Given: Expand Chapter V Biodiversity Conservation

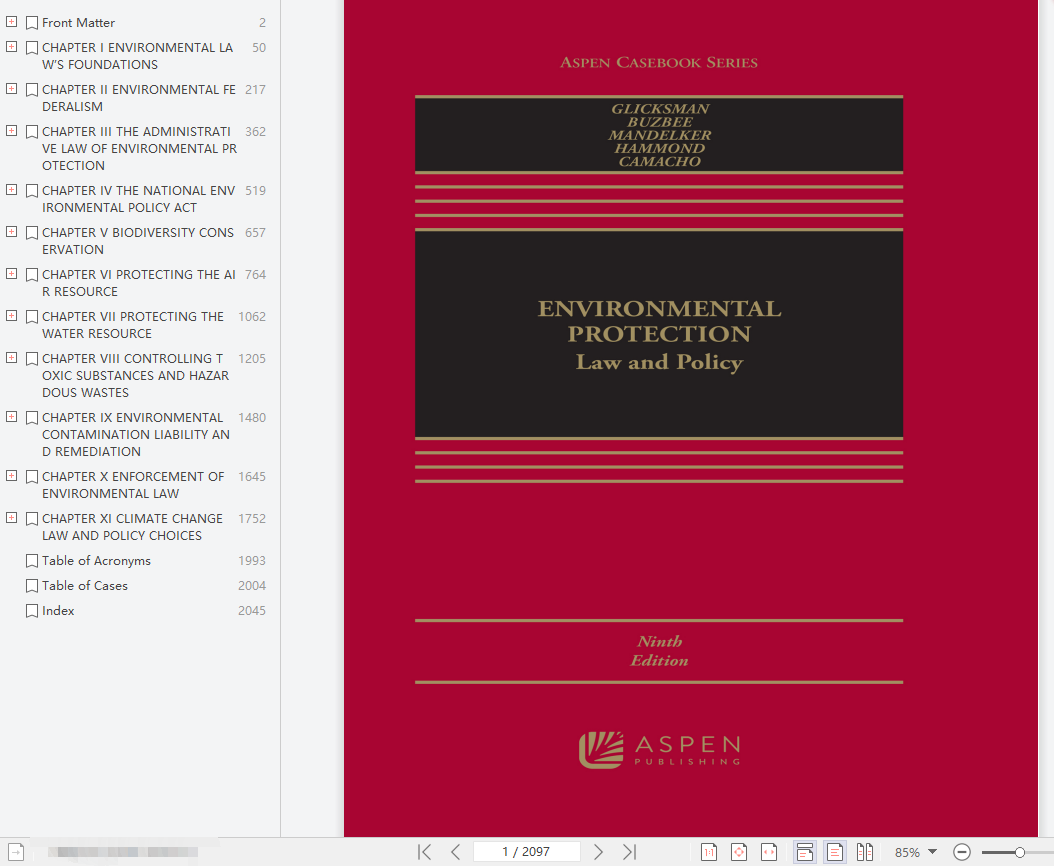Looking at the screenshot, I should (x=11, y=232).
